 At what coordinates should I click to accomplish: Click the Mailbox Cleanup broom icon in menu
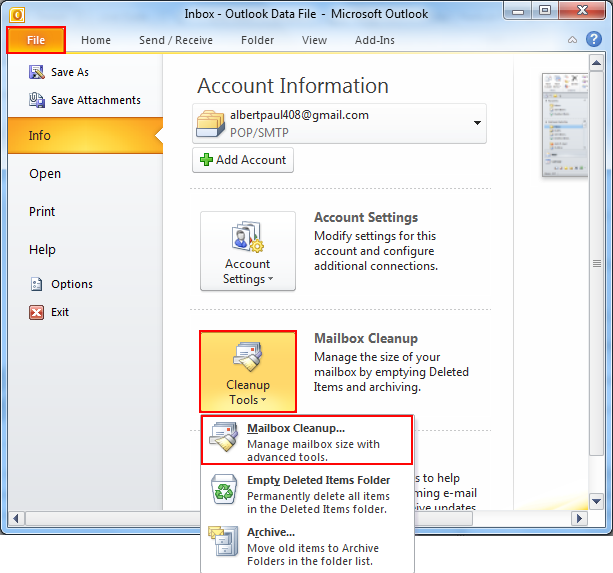[224, 437]
